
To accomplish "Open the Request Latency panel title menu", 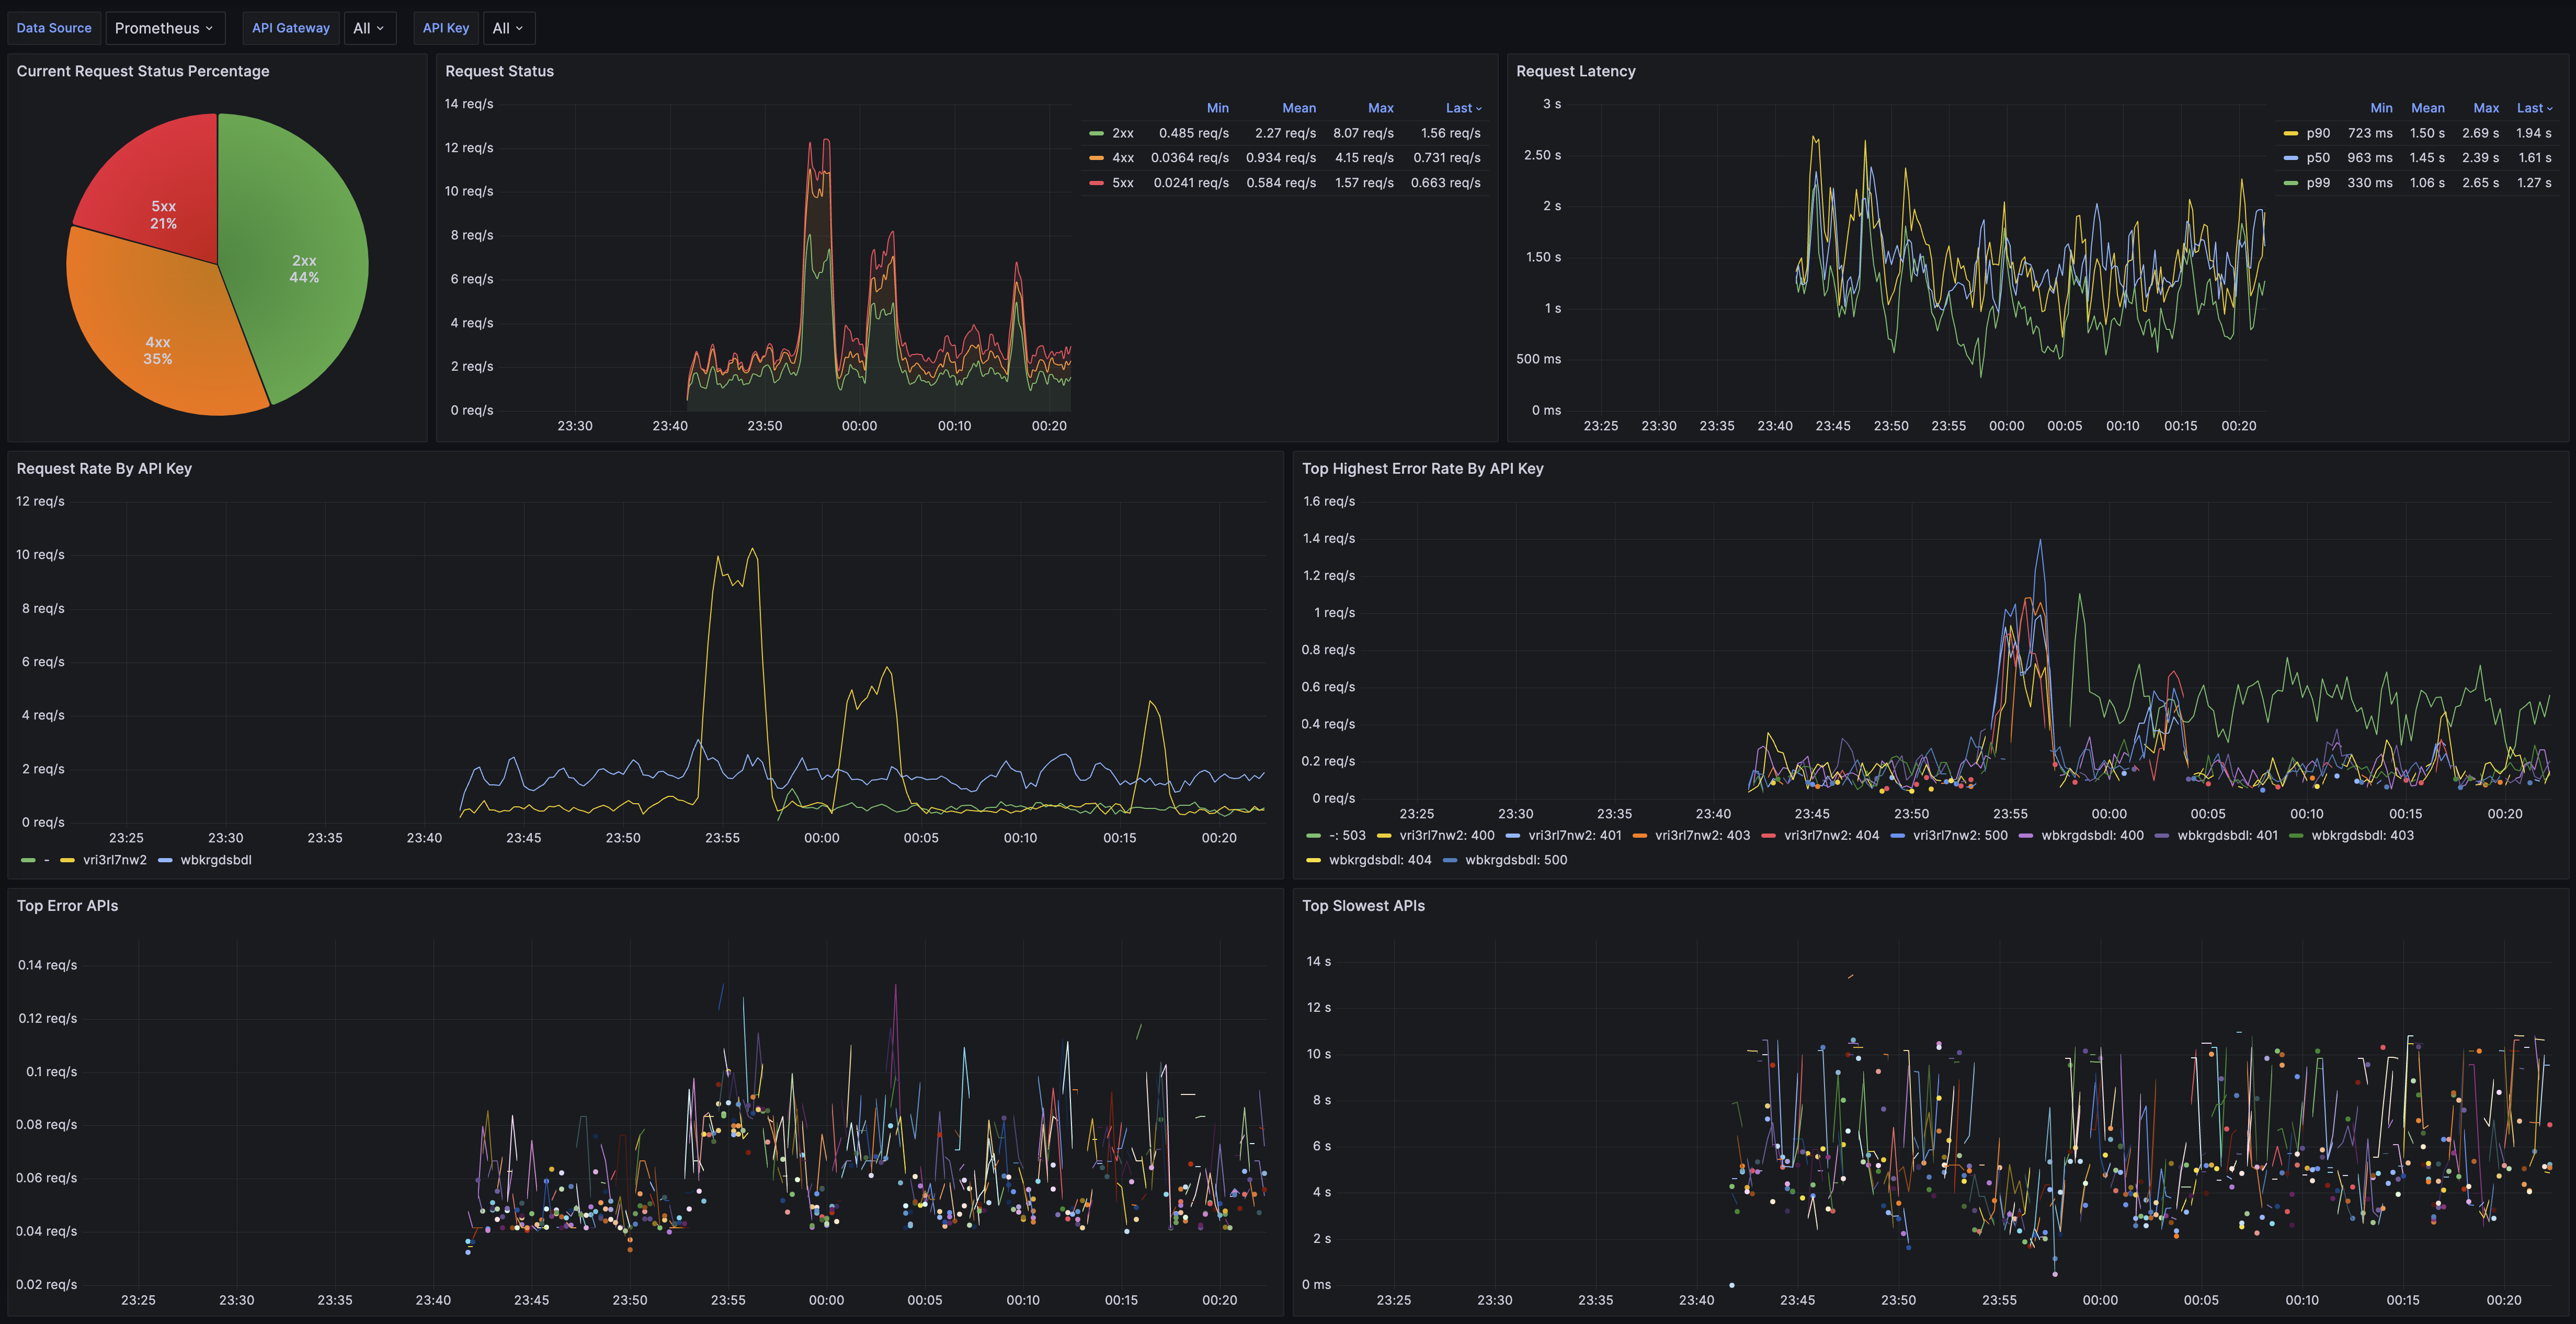I will (x=1575, y=71).
